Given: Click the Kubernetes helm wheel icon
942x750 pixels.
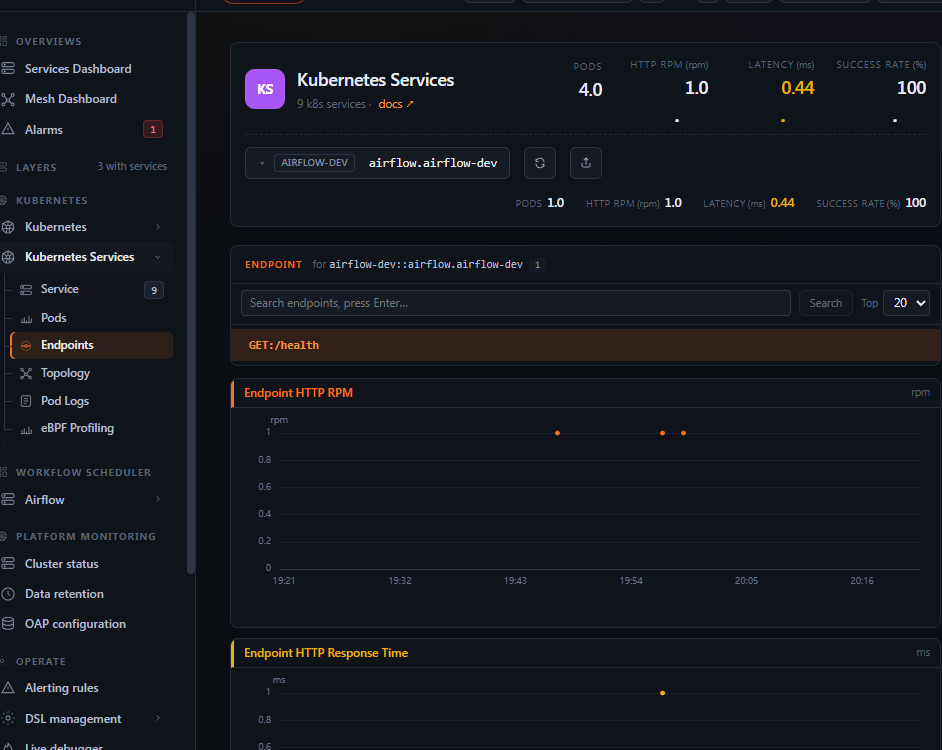Looking at the screenshot, I should click(x=8, y=227).
